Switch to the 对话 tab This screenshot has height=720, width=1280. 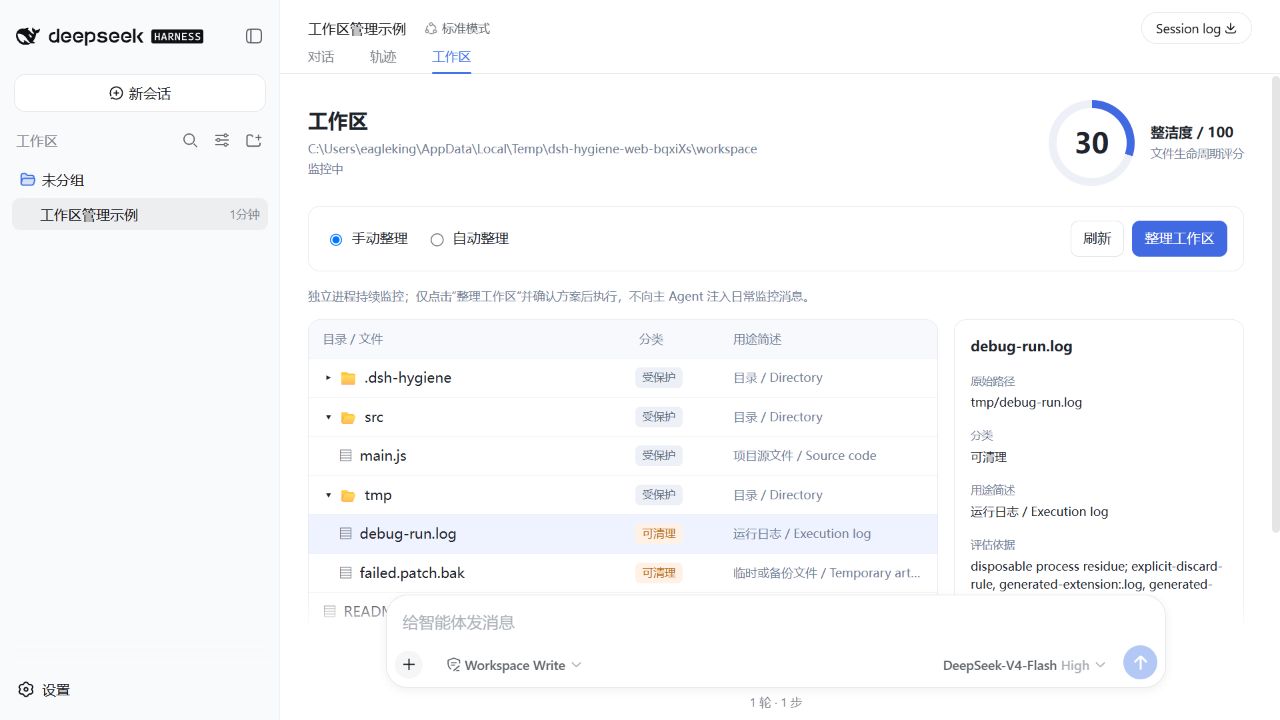pos(321,57)
